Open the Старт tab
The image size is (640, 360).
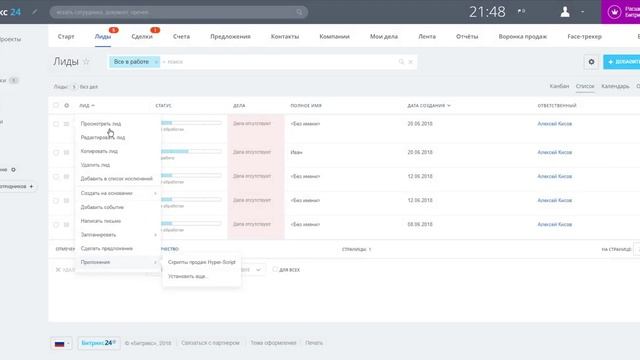tap(66, 37)
